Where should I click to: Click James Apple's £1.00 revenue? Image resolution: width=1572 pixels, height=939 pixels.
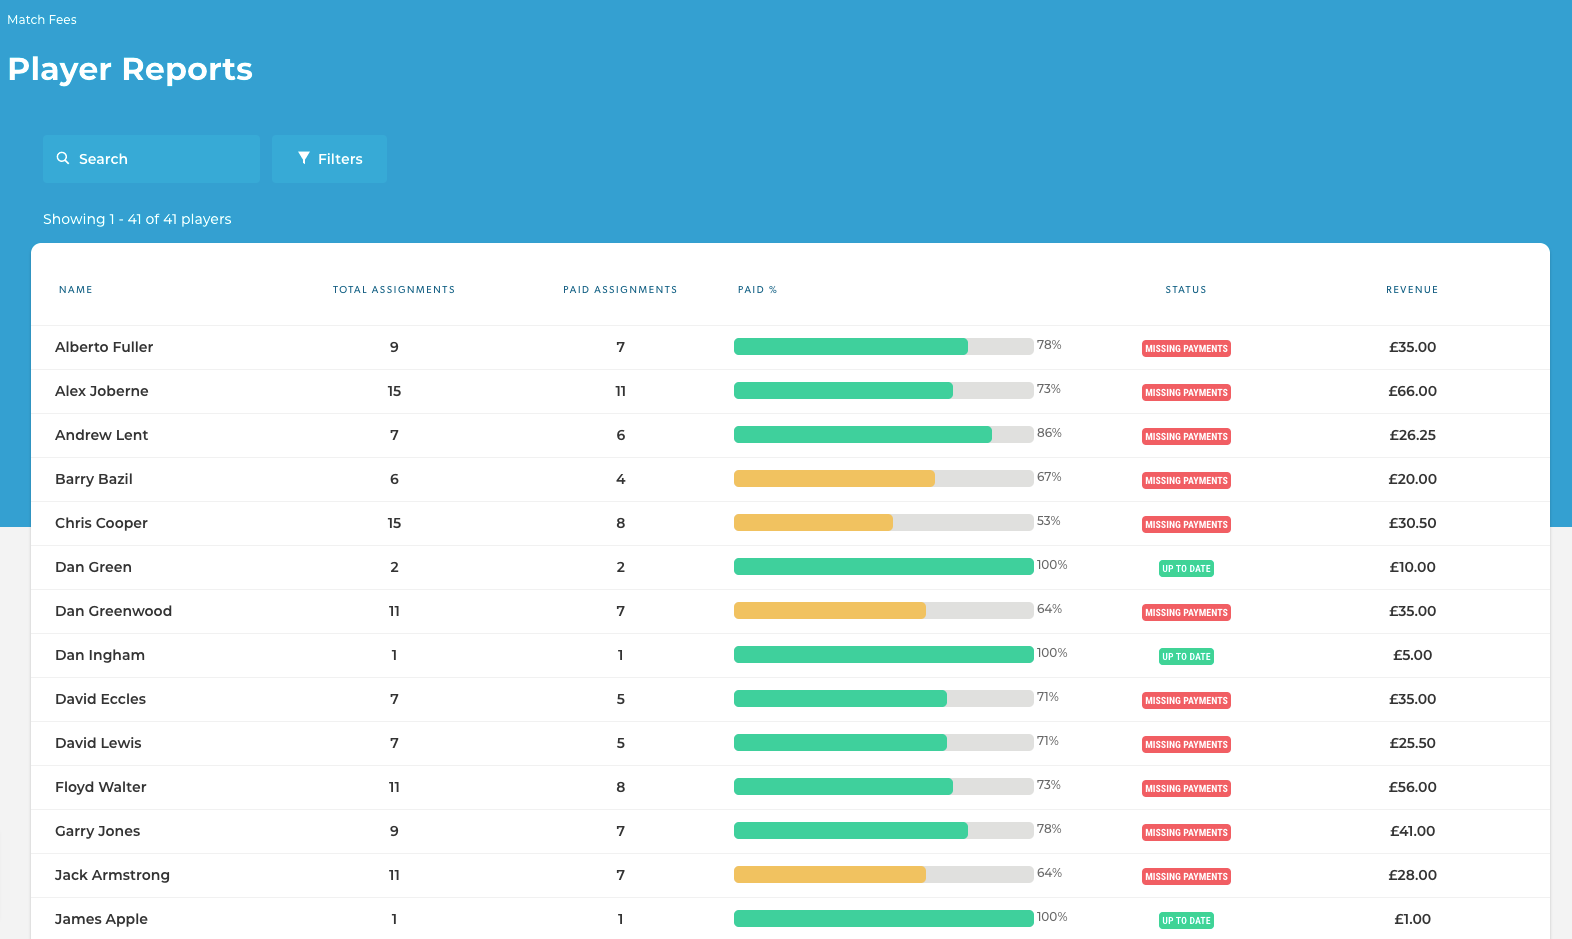(1412, 919)
